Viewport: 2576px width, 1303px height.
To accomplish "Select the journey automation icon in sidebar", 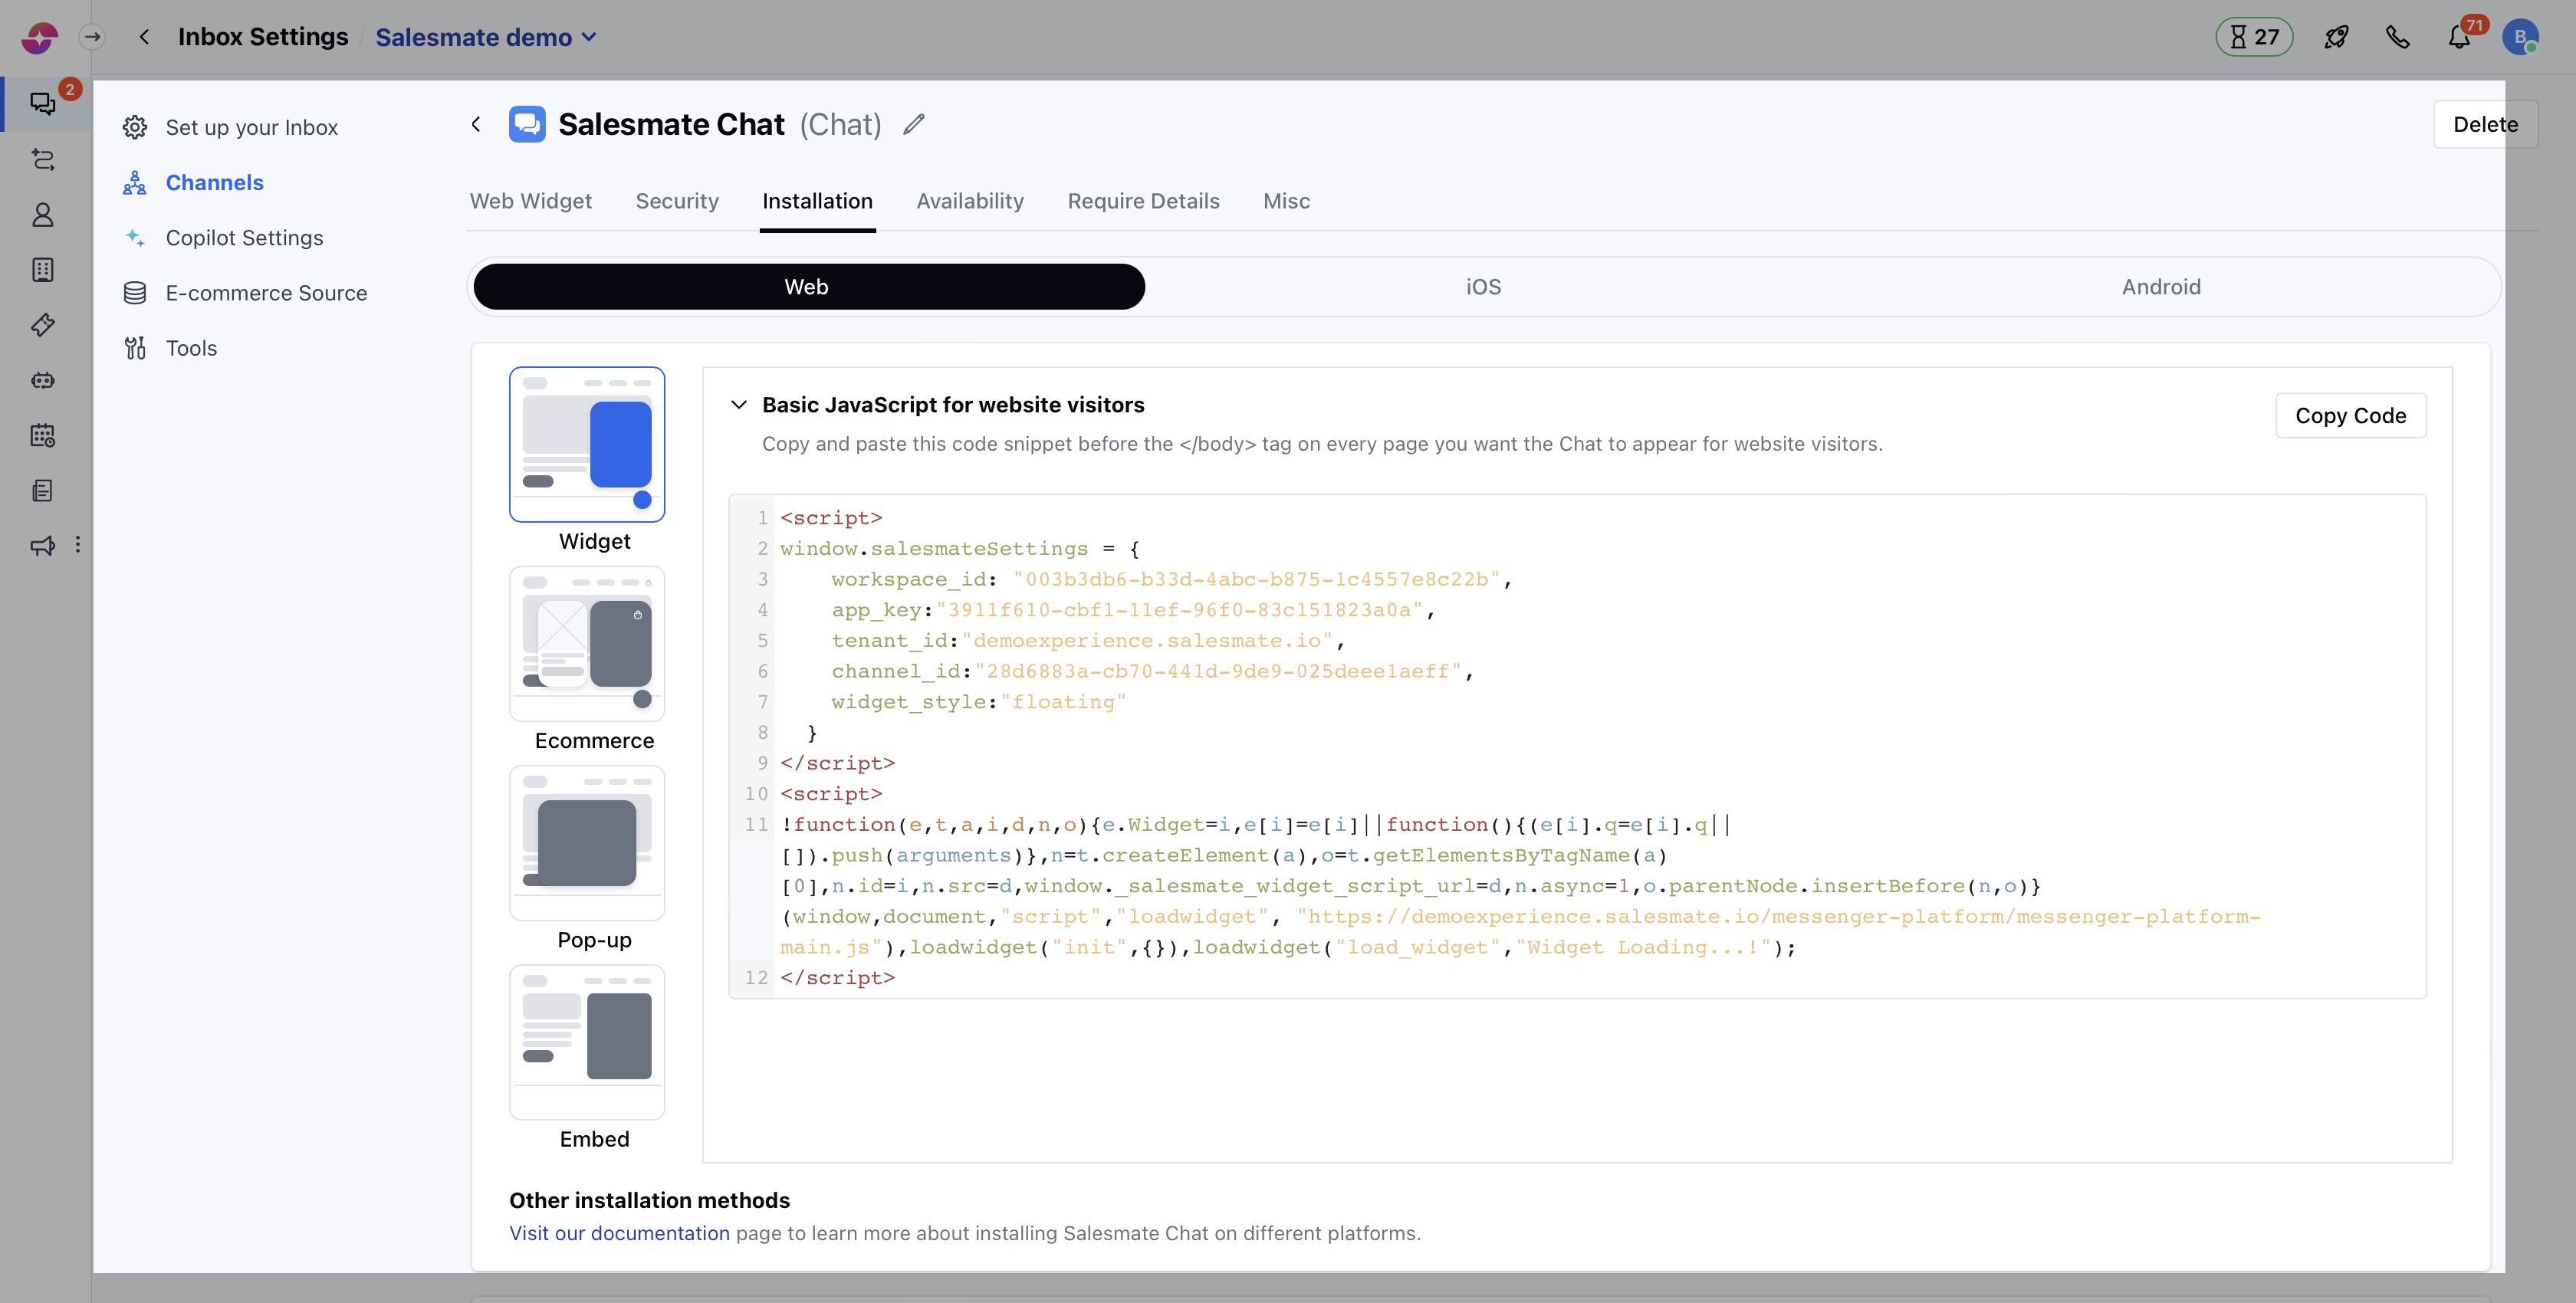I will (42, 160).
